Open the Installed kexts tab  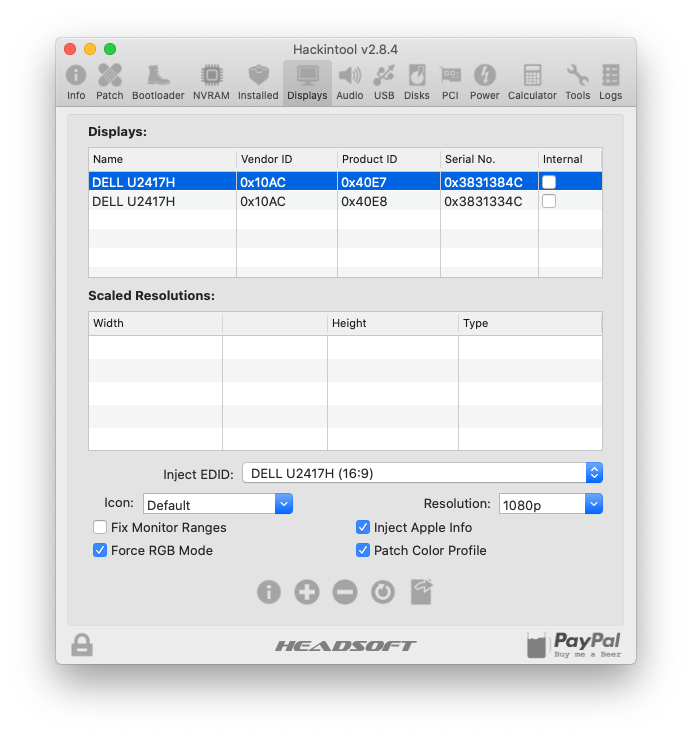pyautogui.click(x=258, y=82)
